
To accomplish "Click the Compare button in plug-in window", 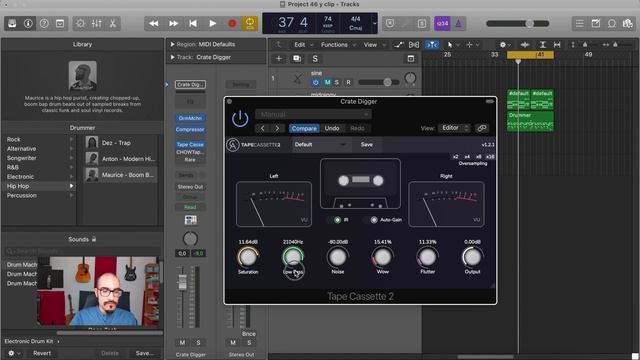I will pyautogui.click(x=304, y=128).
